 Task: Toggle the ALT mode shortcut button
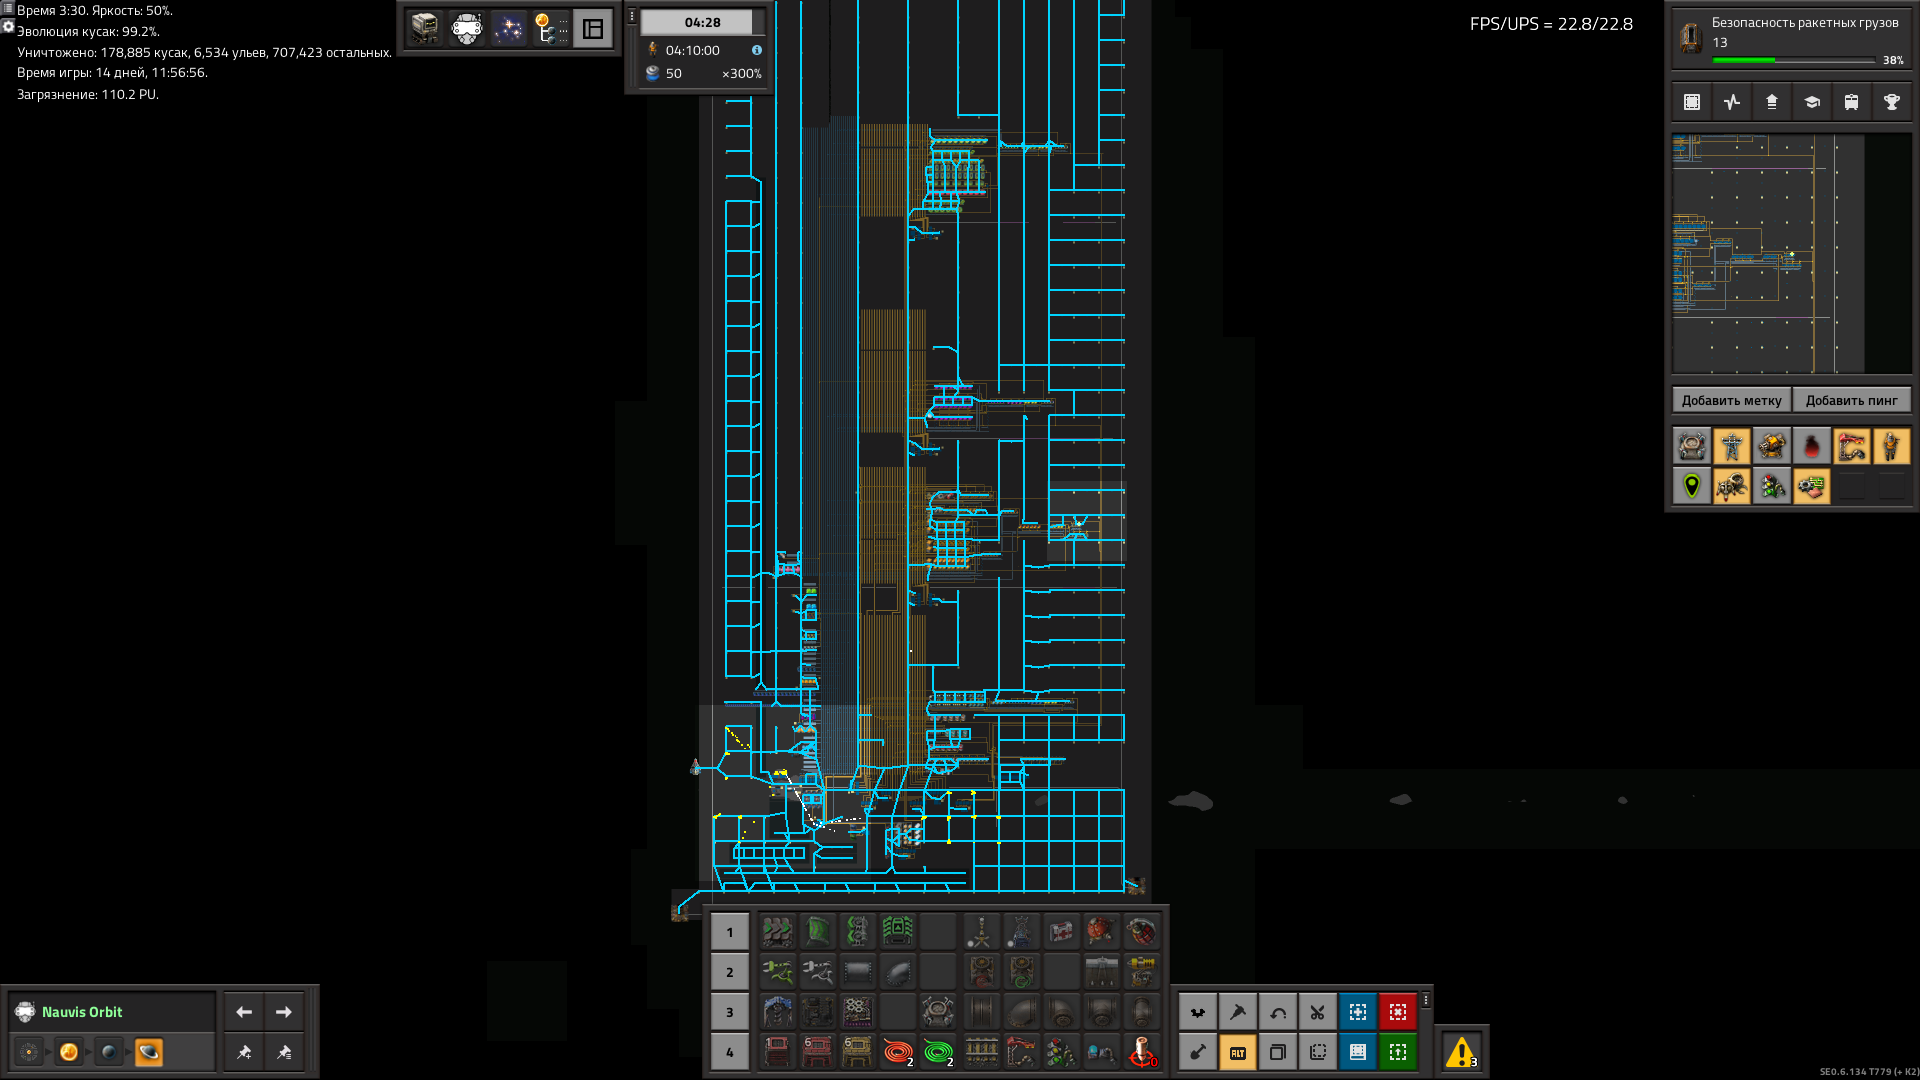coord(1237,1052)
